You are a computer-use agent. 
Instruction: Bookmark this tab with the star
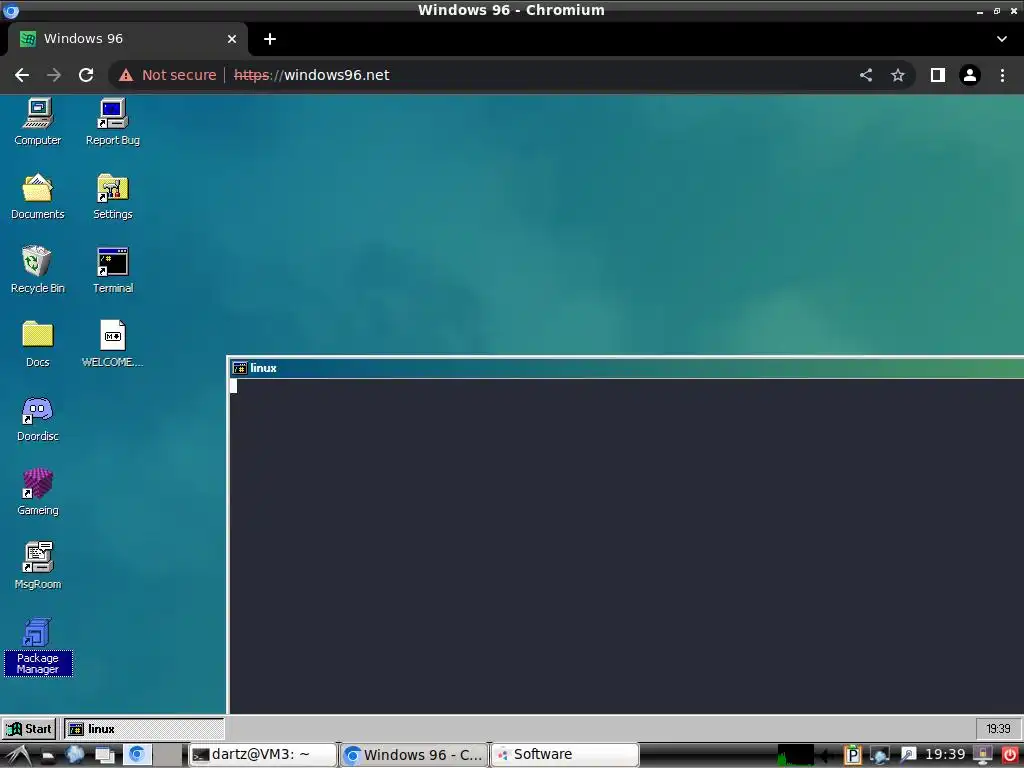[898, 75]
